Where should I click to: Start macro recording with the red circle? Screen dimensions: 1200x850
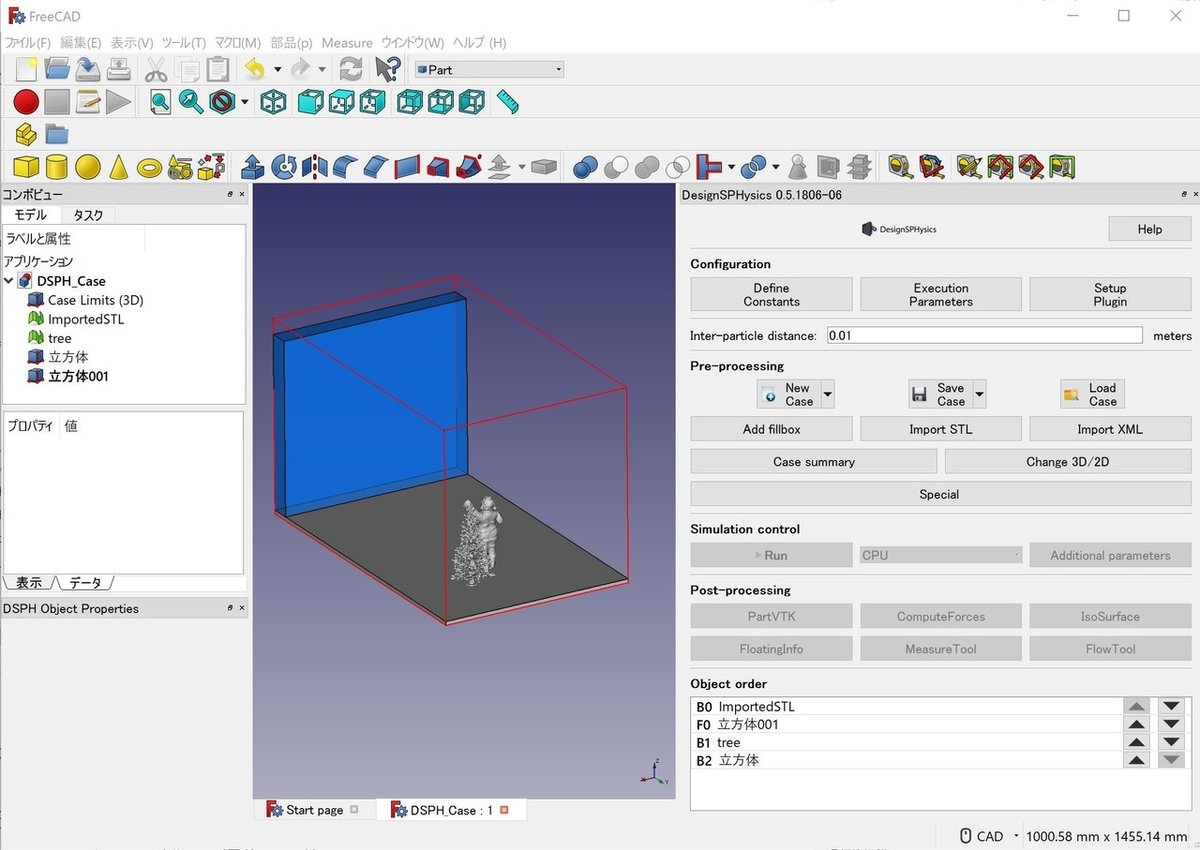(26, 101)
